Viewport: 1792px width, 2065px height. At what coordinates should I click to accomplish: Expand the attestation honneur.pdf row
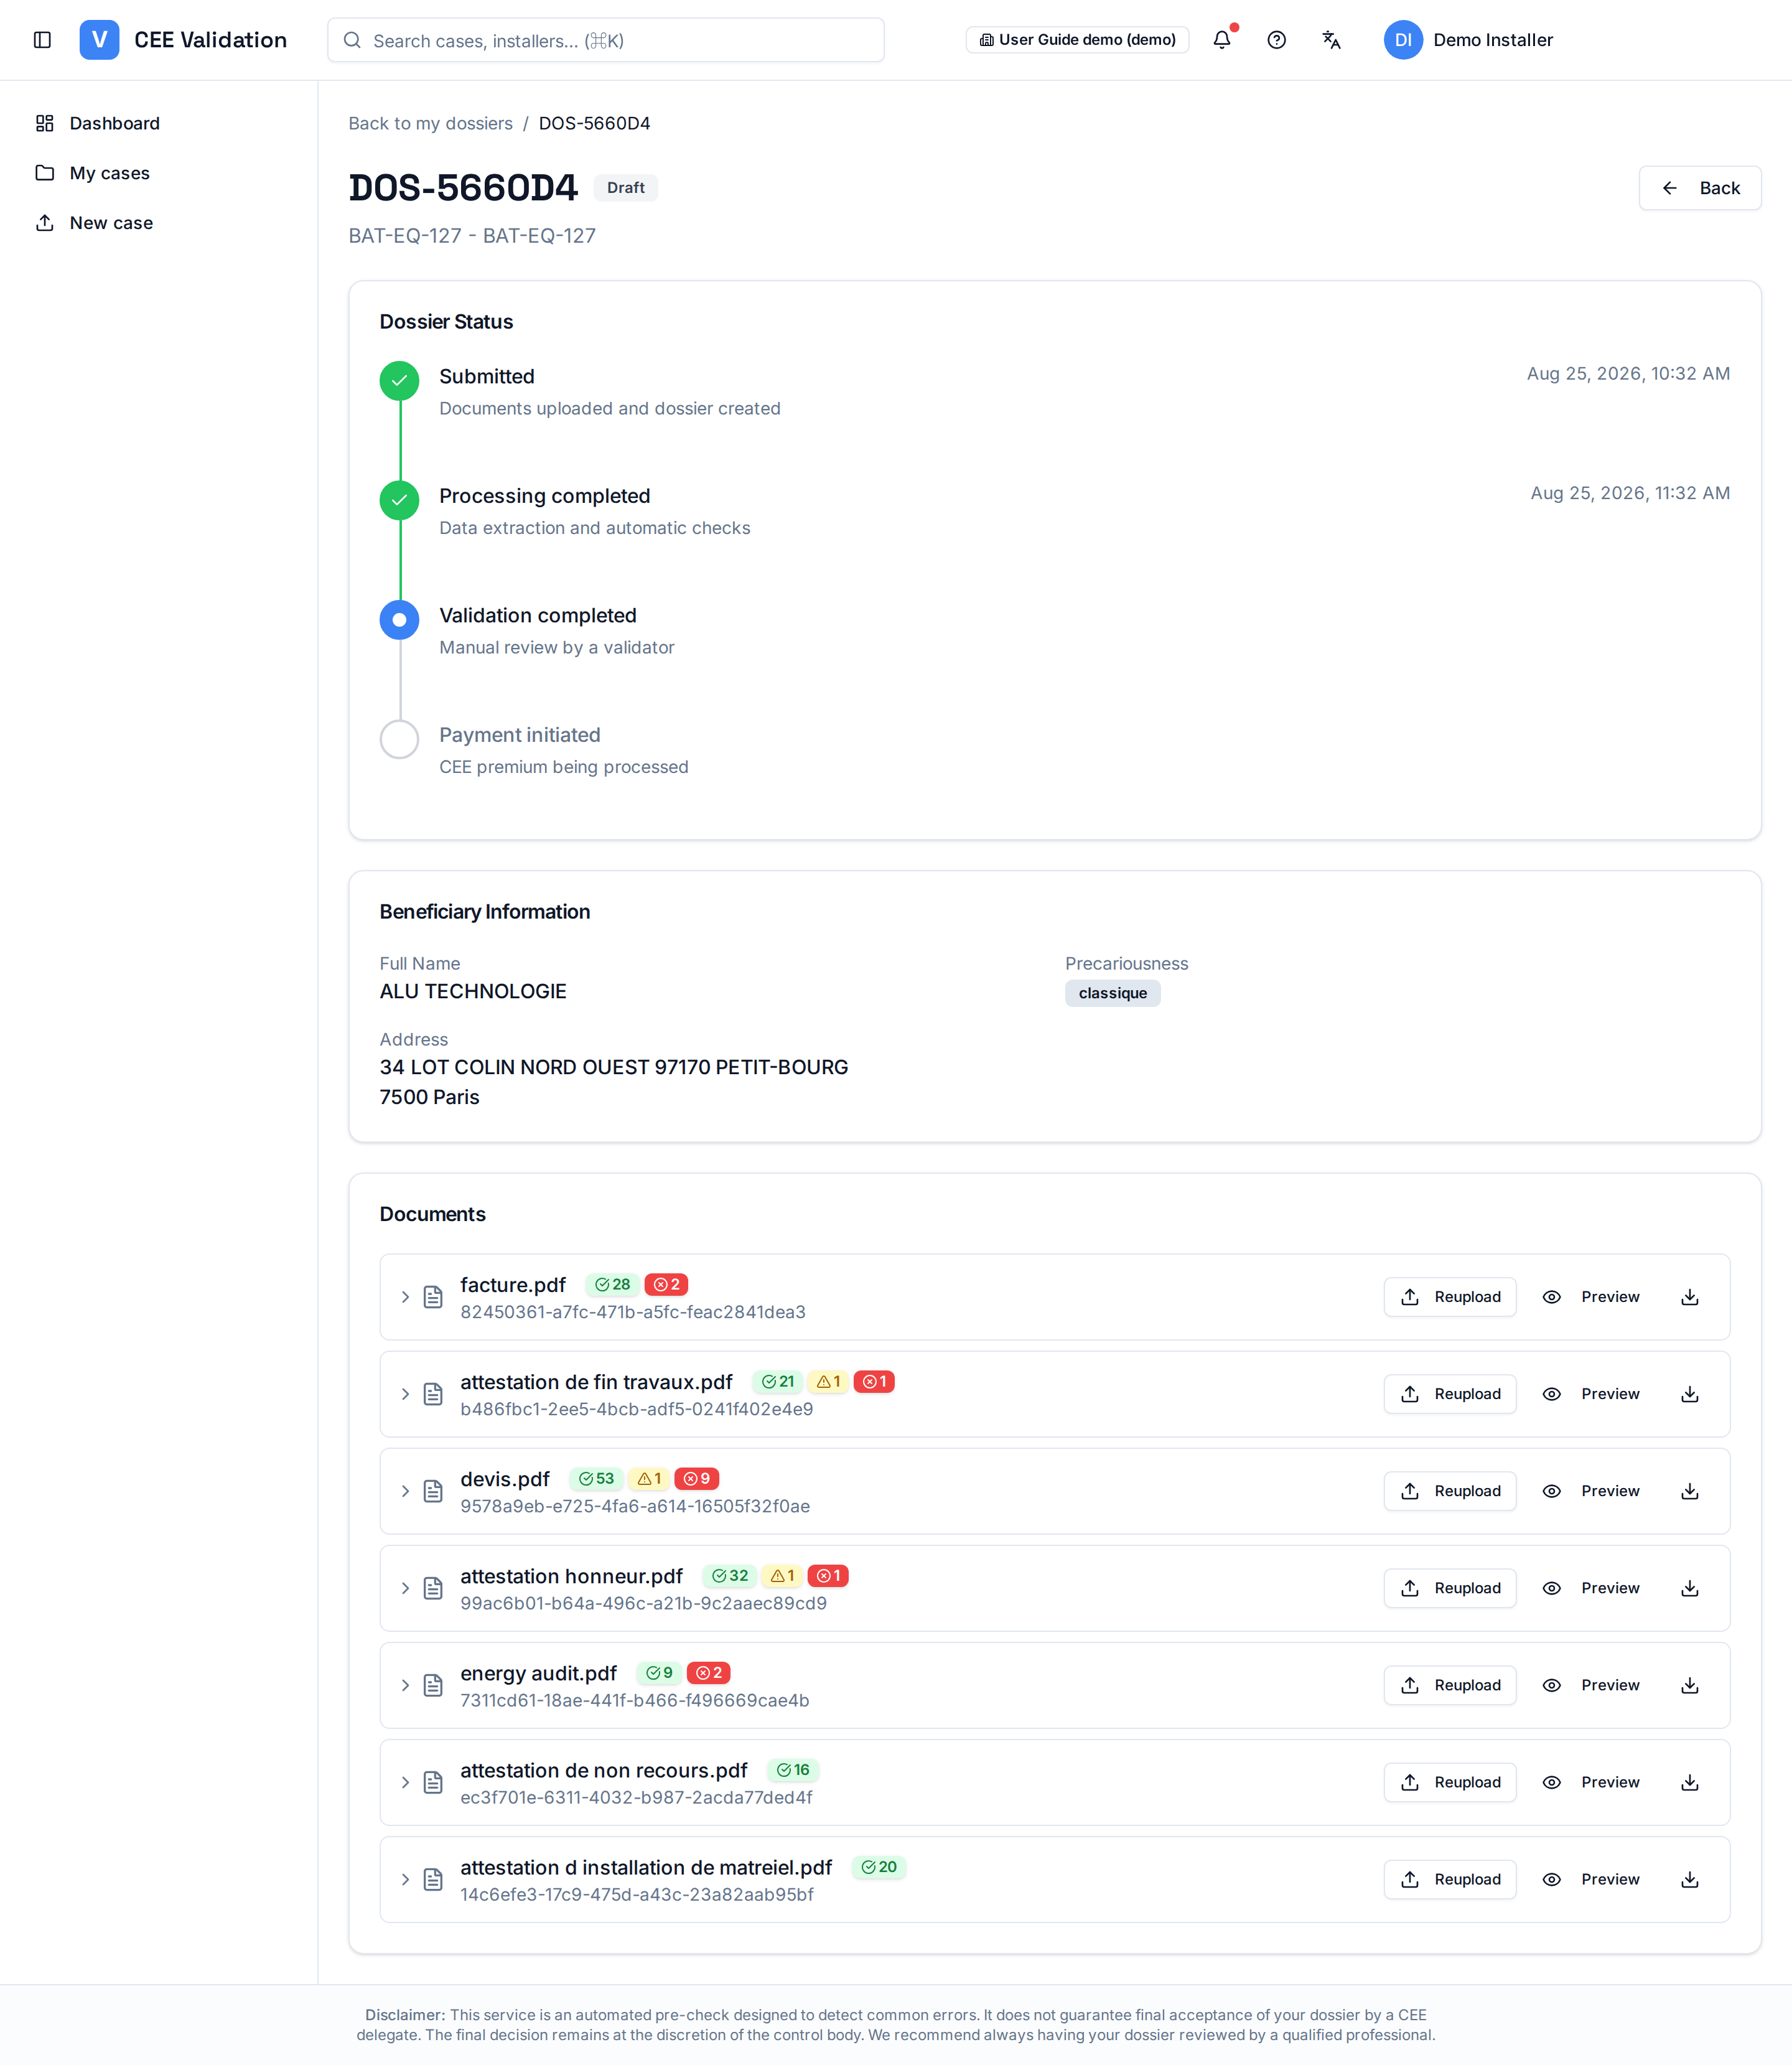405,1588
